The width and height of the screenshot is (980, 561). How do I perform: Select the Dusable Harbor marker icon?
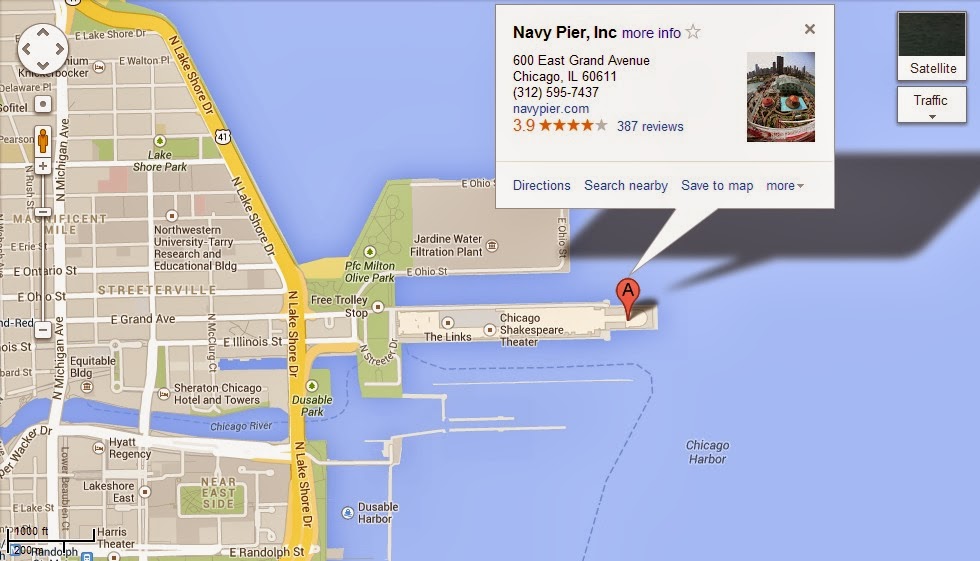coord(348,513)
